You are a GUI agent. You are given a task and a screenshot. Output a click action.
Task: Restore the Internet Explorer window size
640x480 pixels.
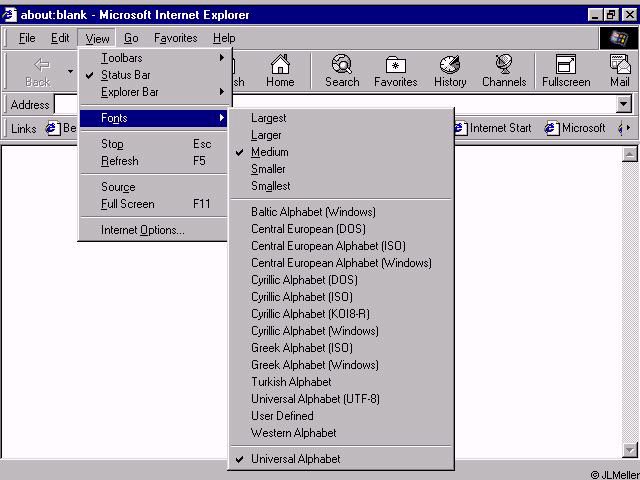coord(611,15)
